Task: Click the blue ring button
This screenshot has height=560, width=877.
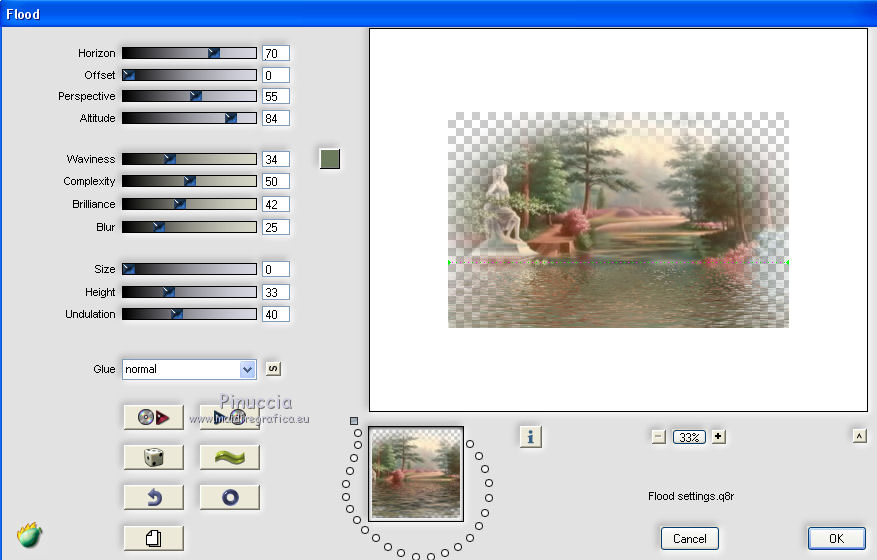Action: coord(229,497)
